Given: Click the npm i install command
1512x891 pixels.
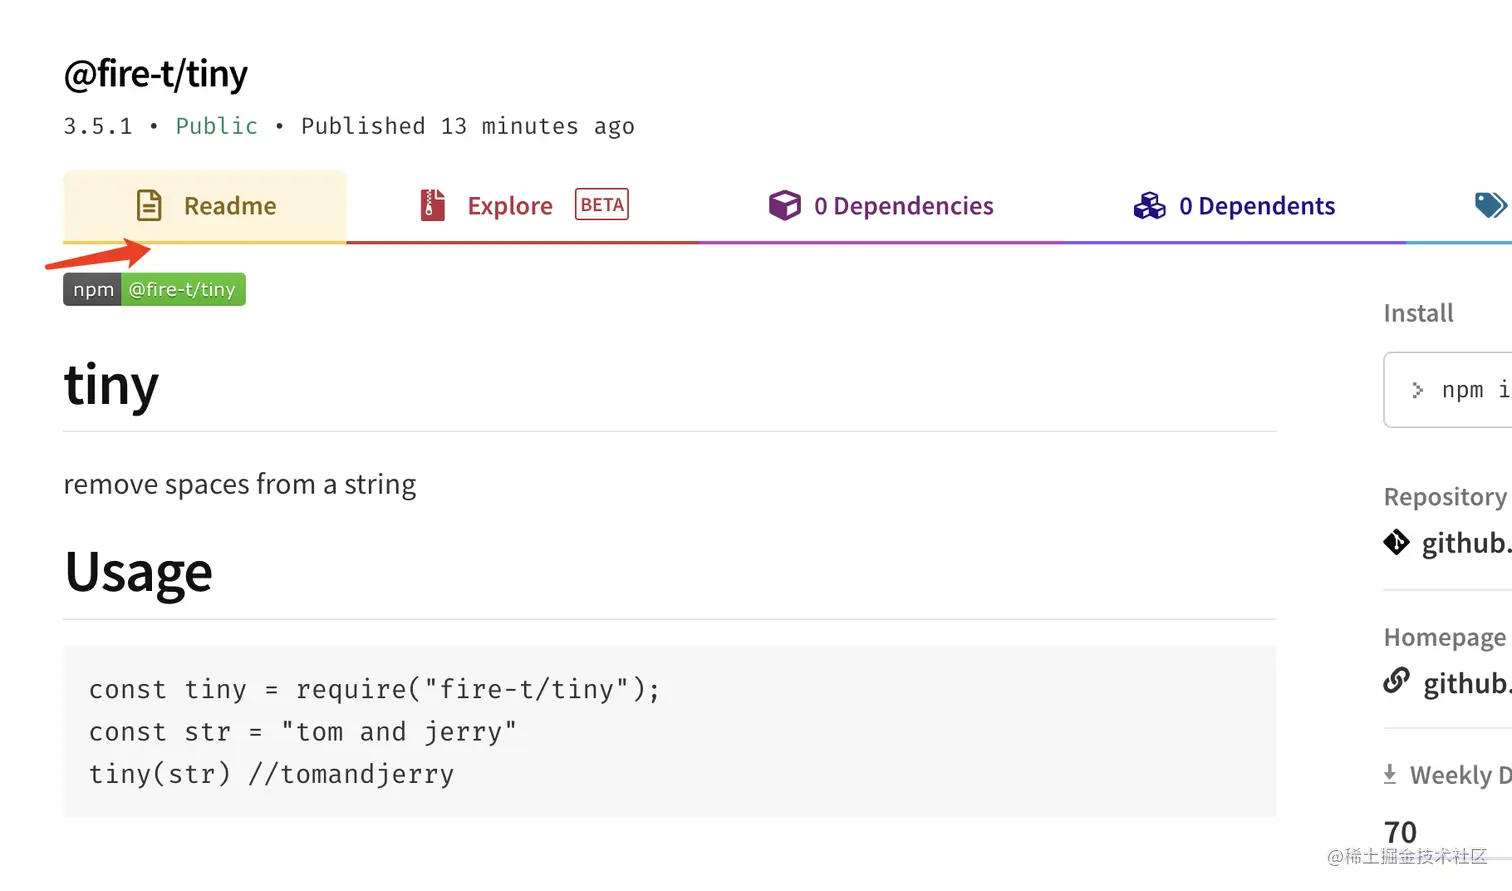Looking at the screenshot, I should click(1474, 390).
